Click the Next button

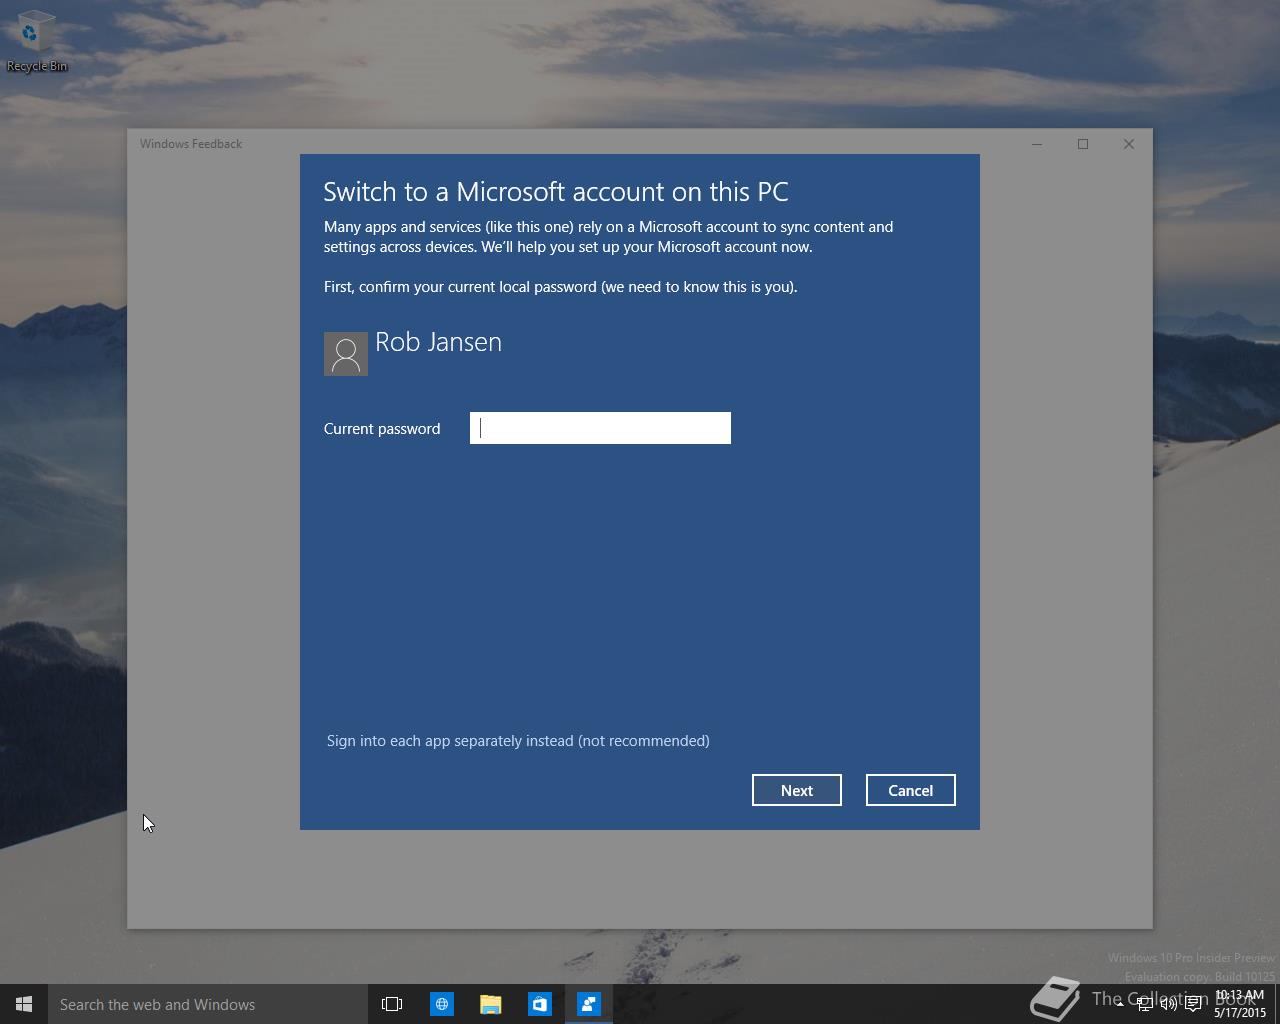coord(797,790)
